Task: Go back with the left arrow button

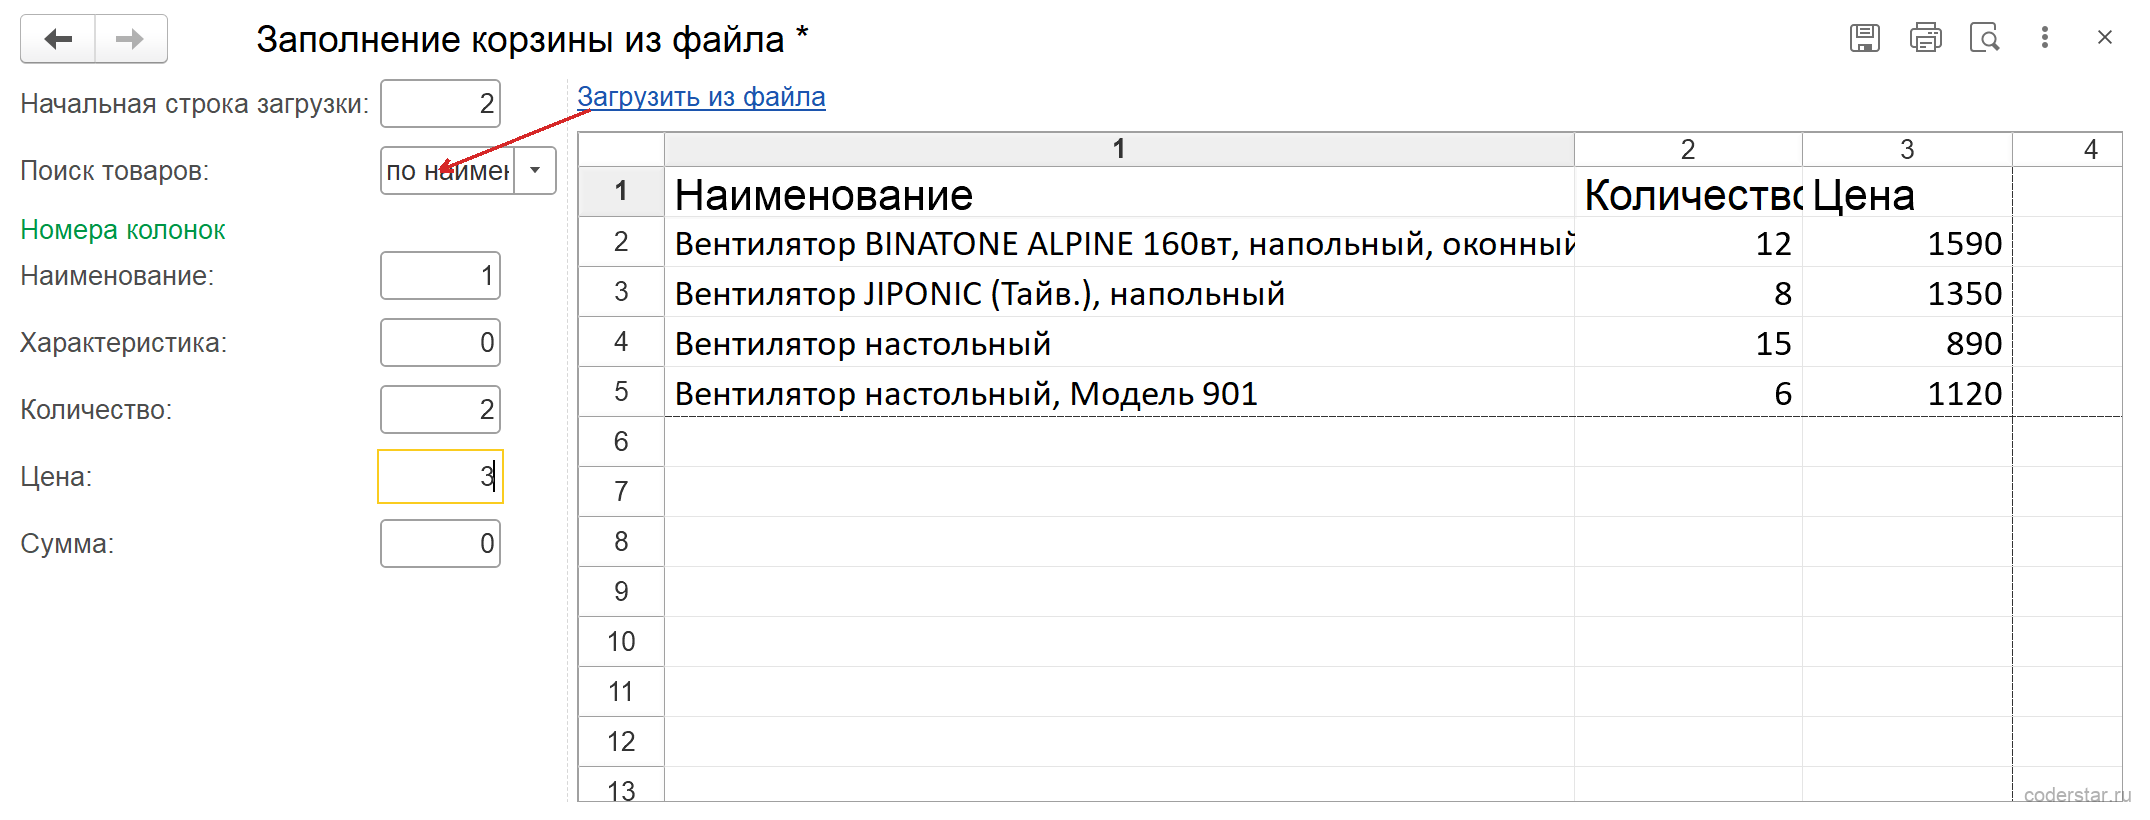Action: pos(58,39)
